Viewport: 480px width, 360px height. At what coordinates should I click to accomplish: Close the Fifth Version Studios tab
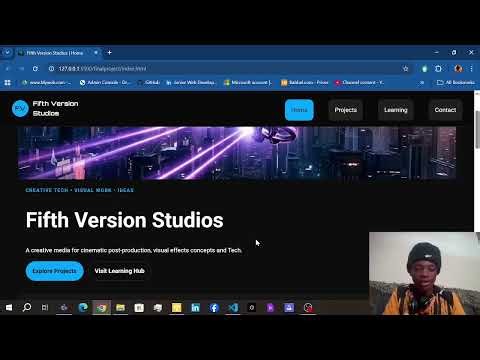tap(96, 53)
